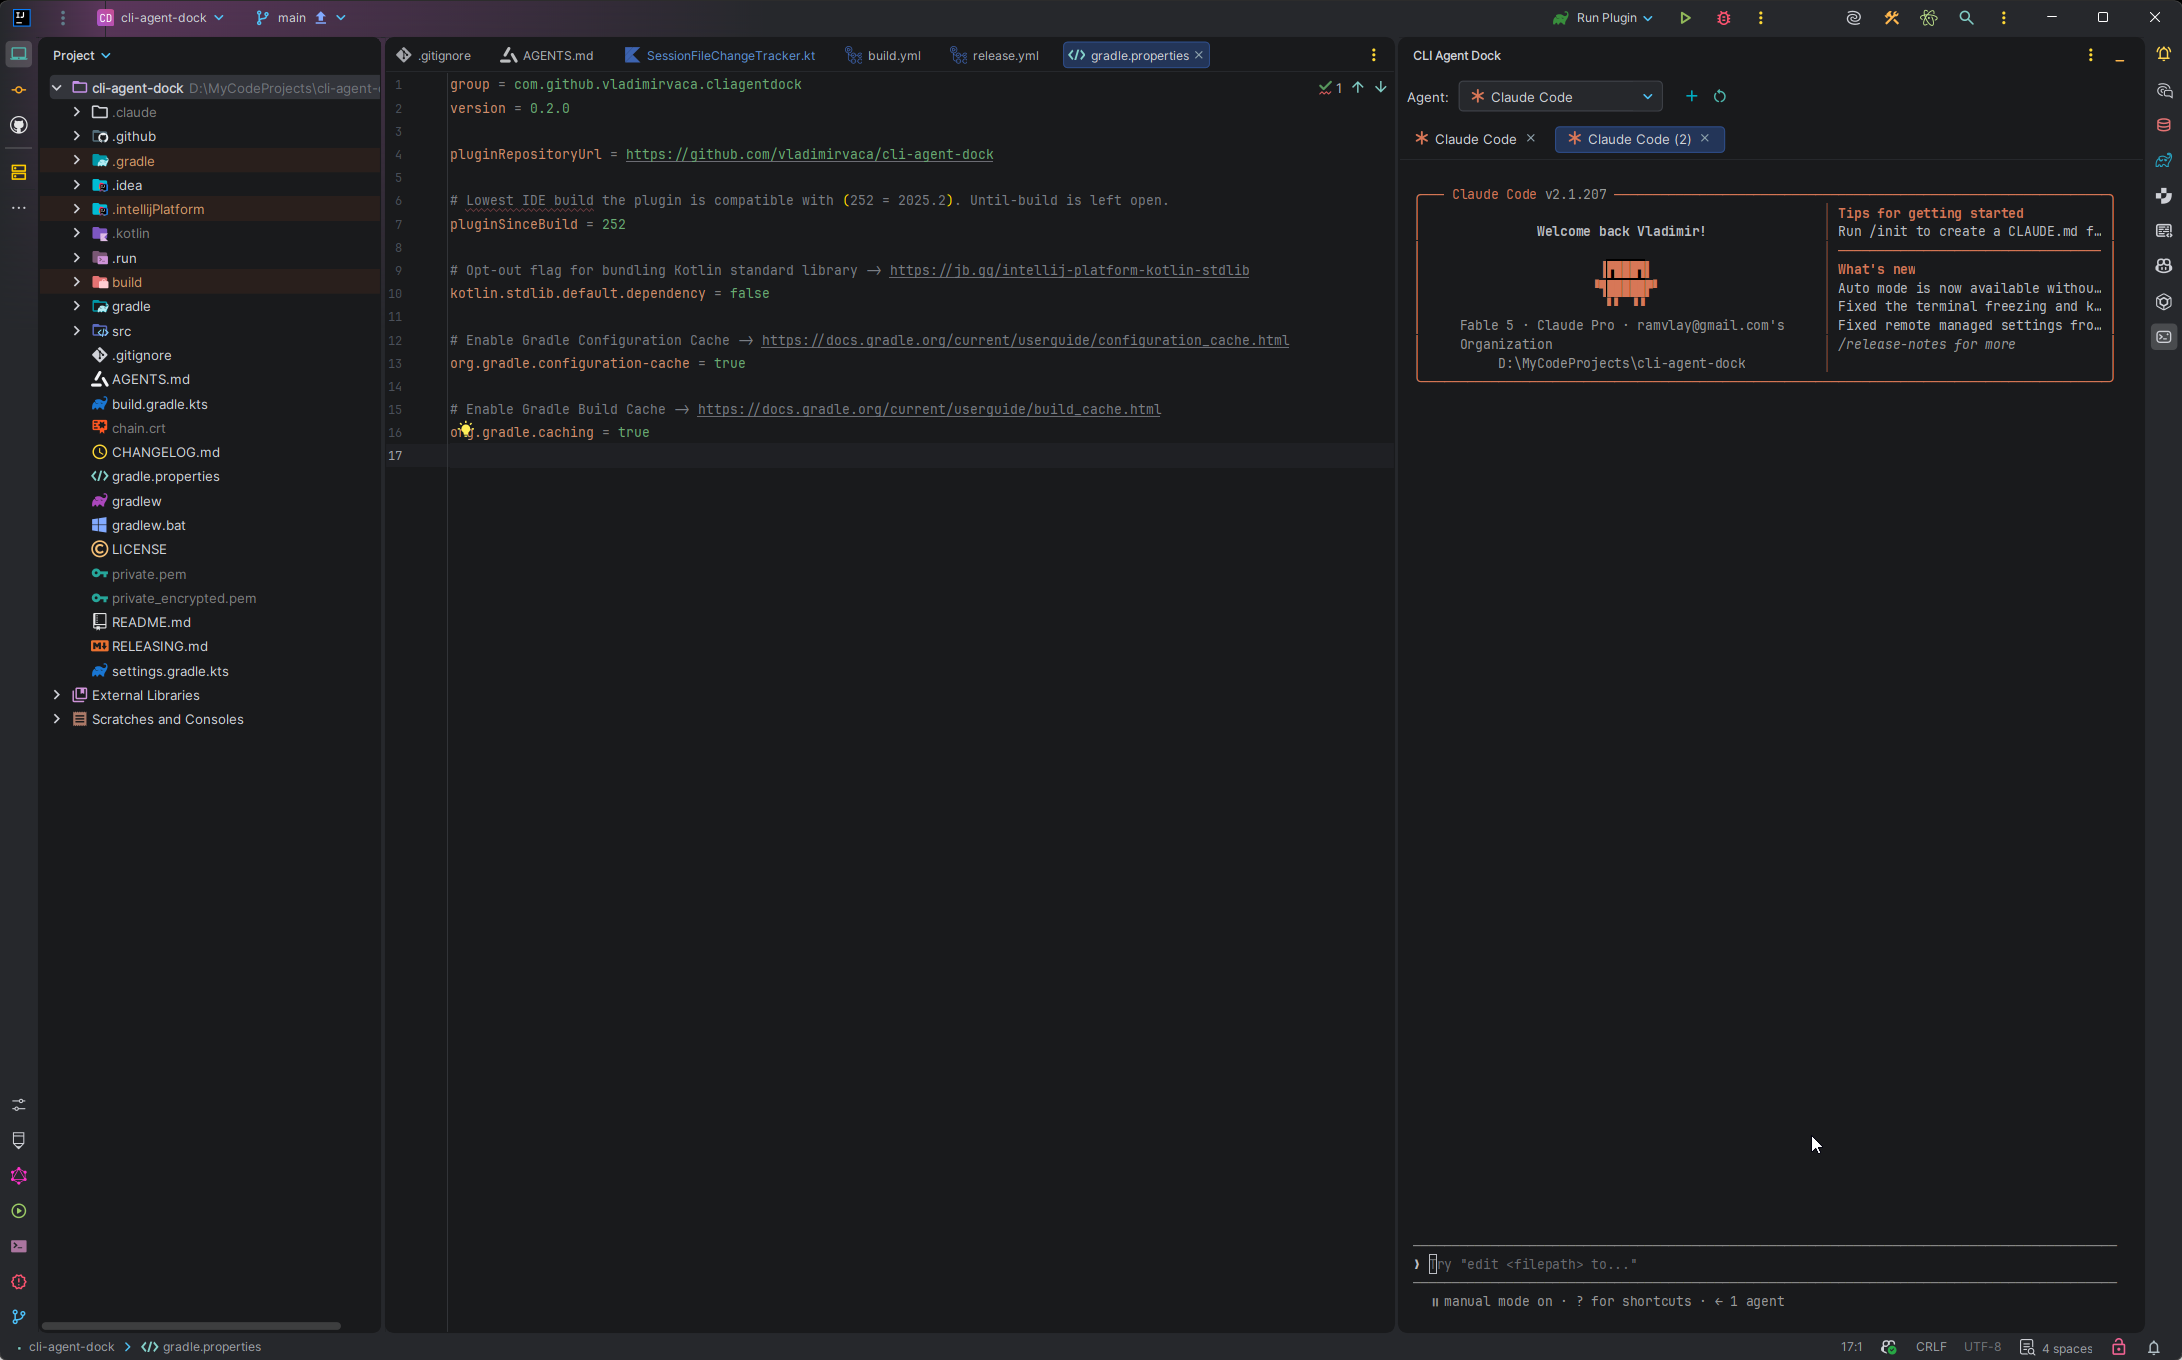
Task: Open the intellij-platform-kotlin-stdlib link
Action: (x=1069, y=270)
